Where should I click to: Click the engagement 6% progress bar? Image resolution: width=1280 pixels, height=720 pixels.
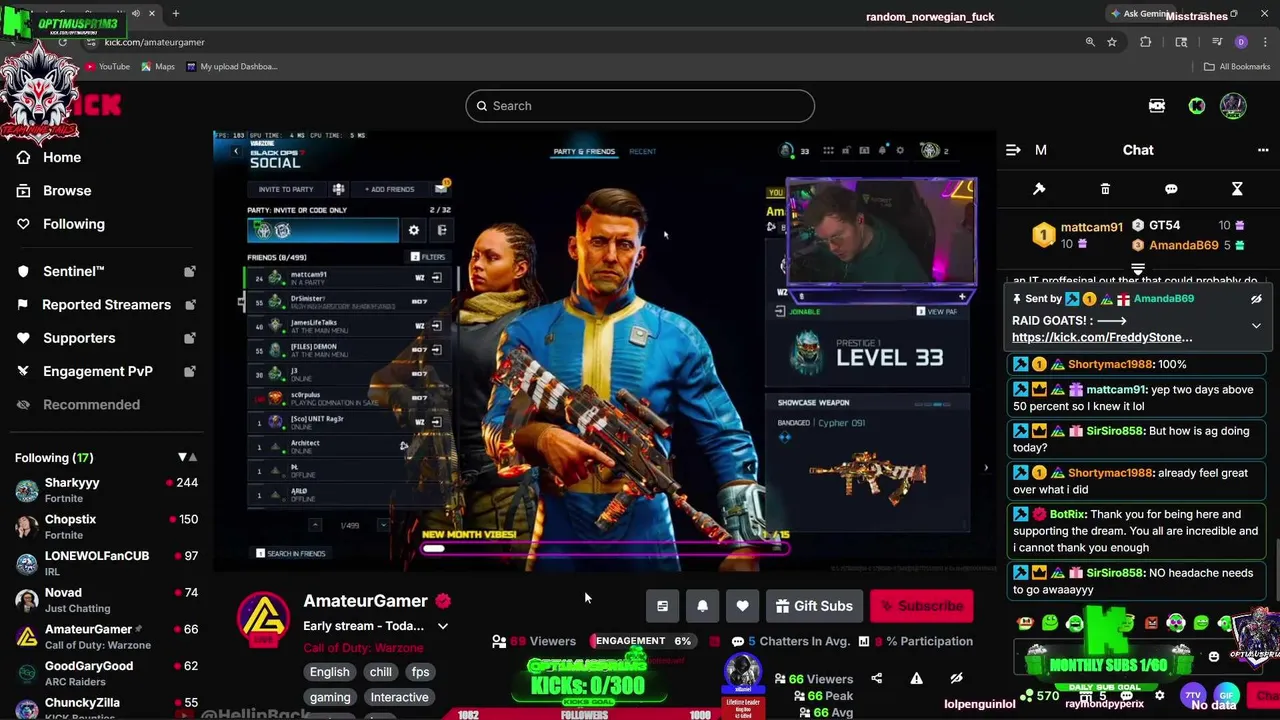pyautogui.click(x=643, y=641)
